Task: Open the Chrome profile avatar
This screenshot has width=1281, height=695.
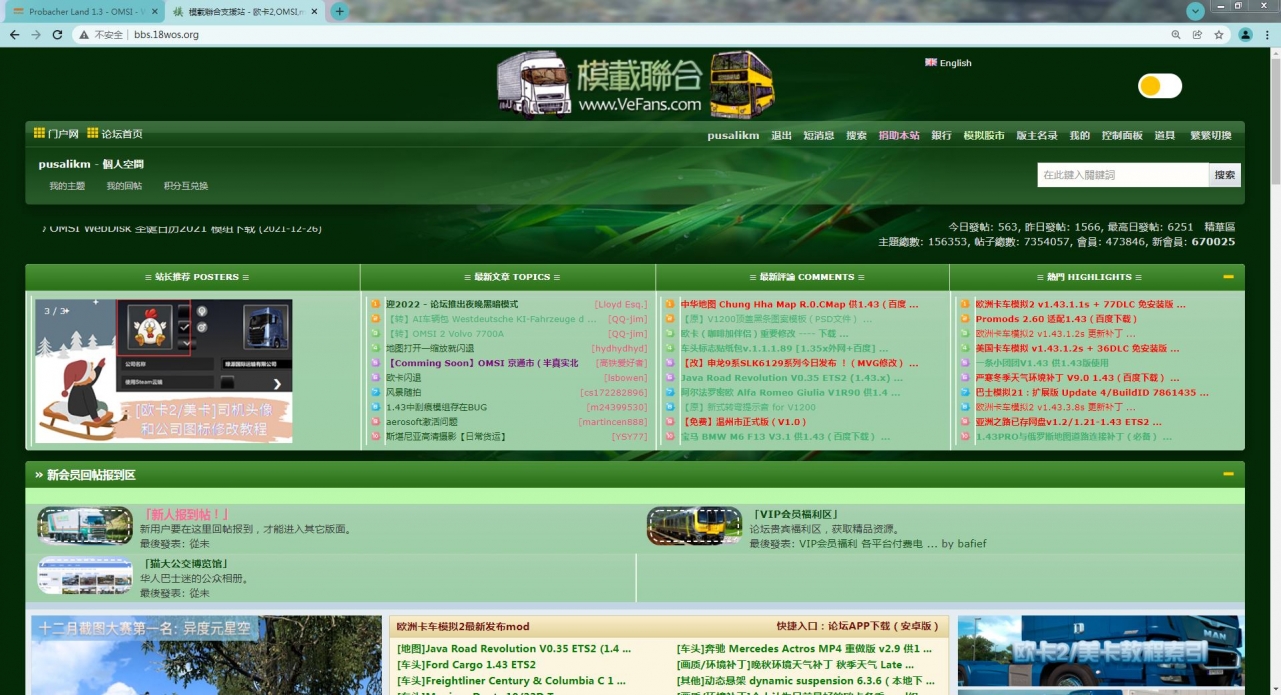Action: [x=1245, y=34]
